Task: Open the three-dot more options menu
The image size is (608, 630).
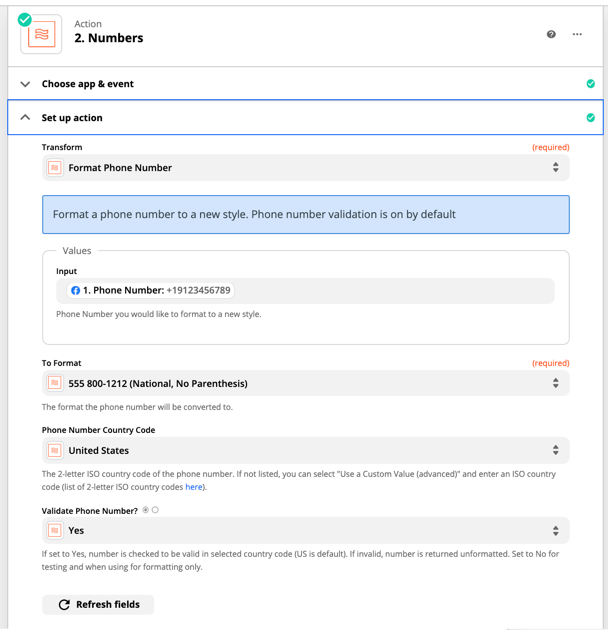Action: (x=577, y=34)
